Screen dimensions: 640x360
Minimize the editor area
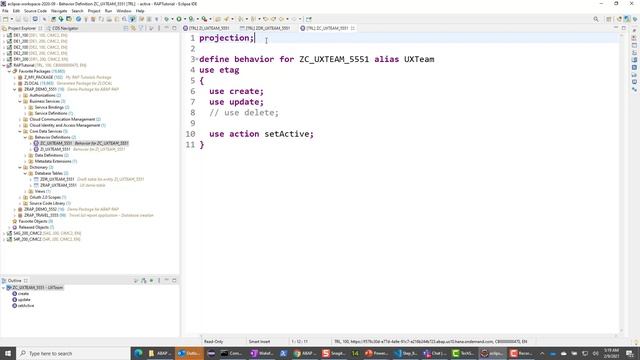click(616, 28)
